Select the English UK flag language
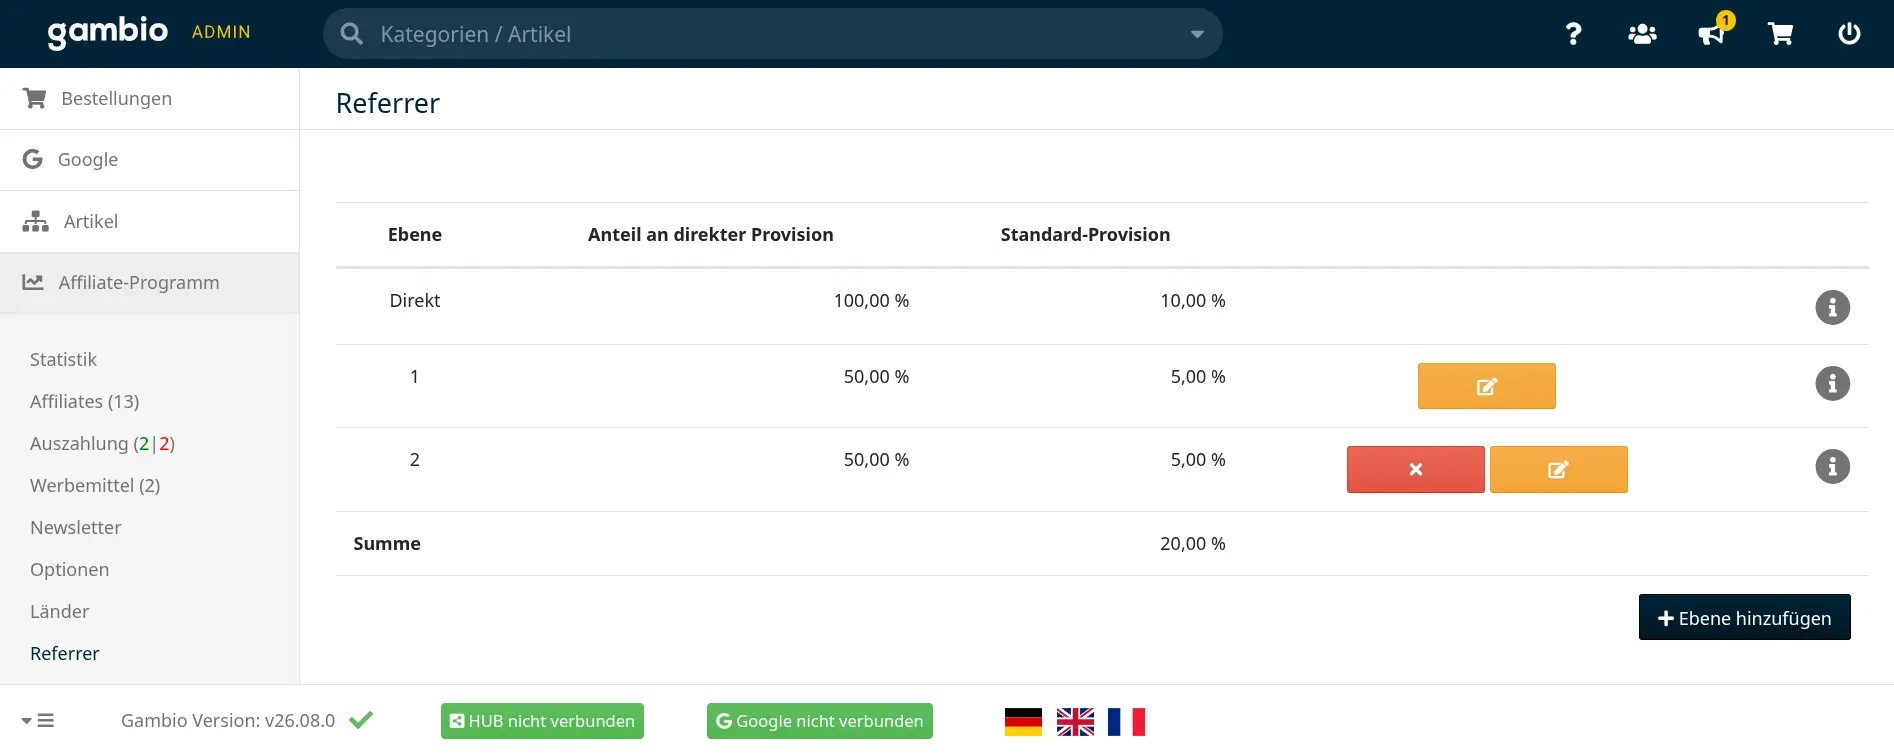 click(1075, 721)
